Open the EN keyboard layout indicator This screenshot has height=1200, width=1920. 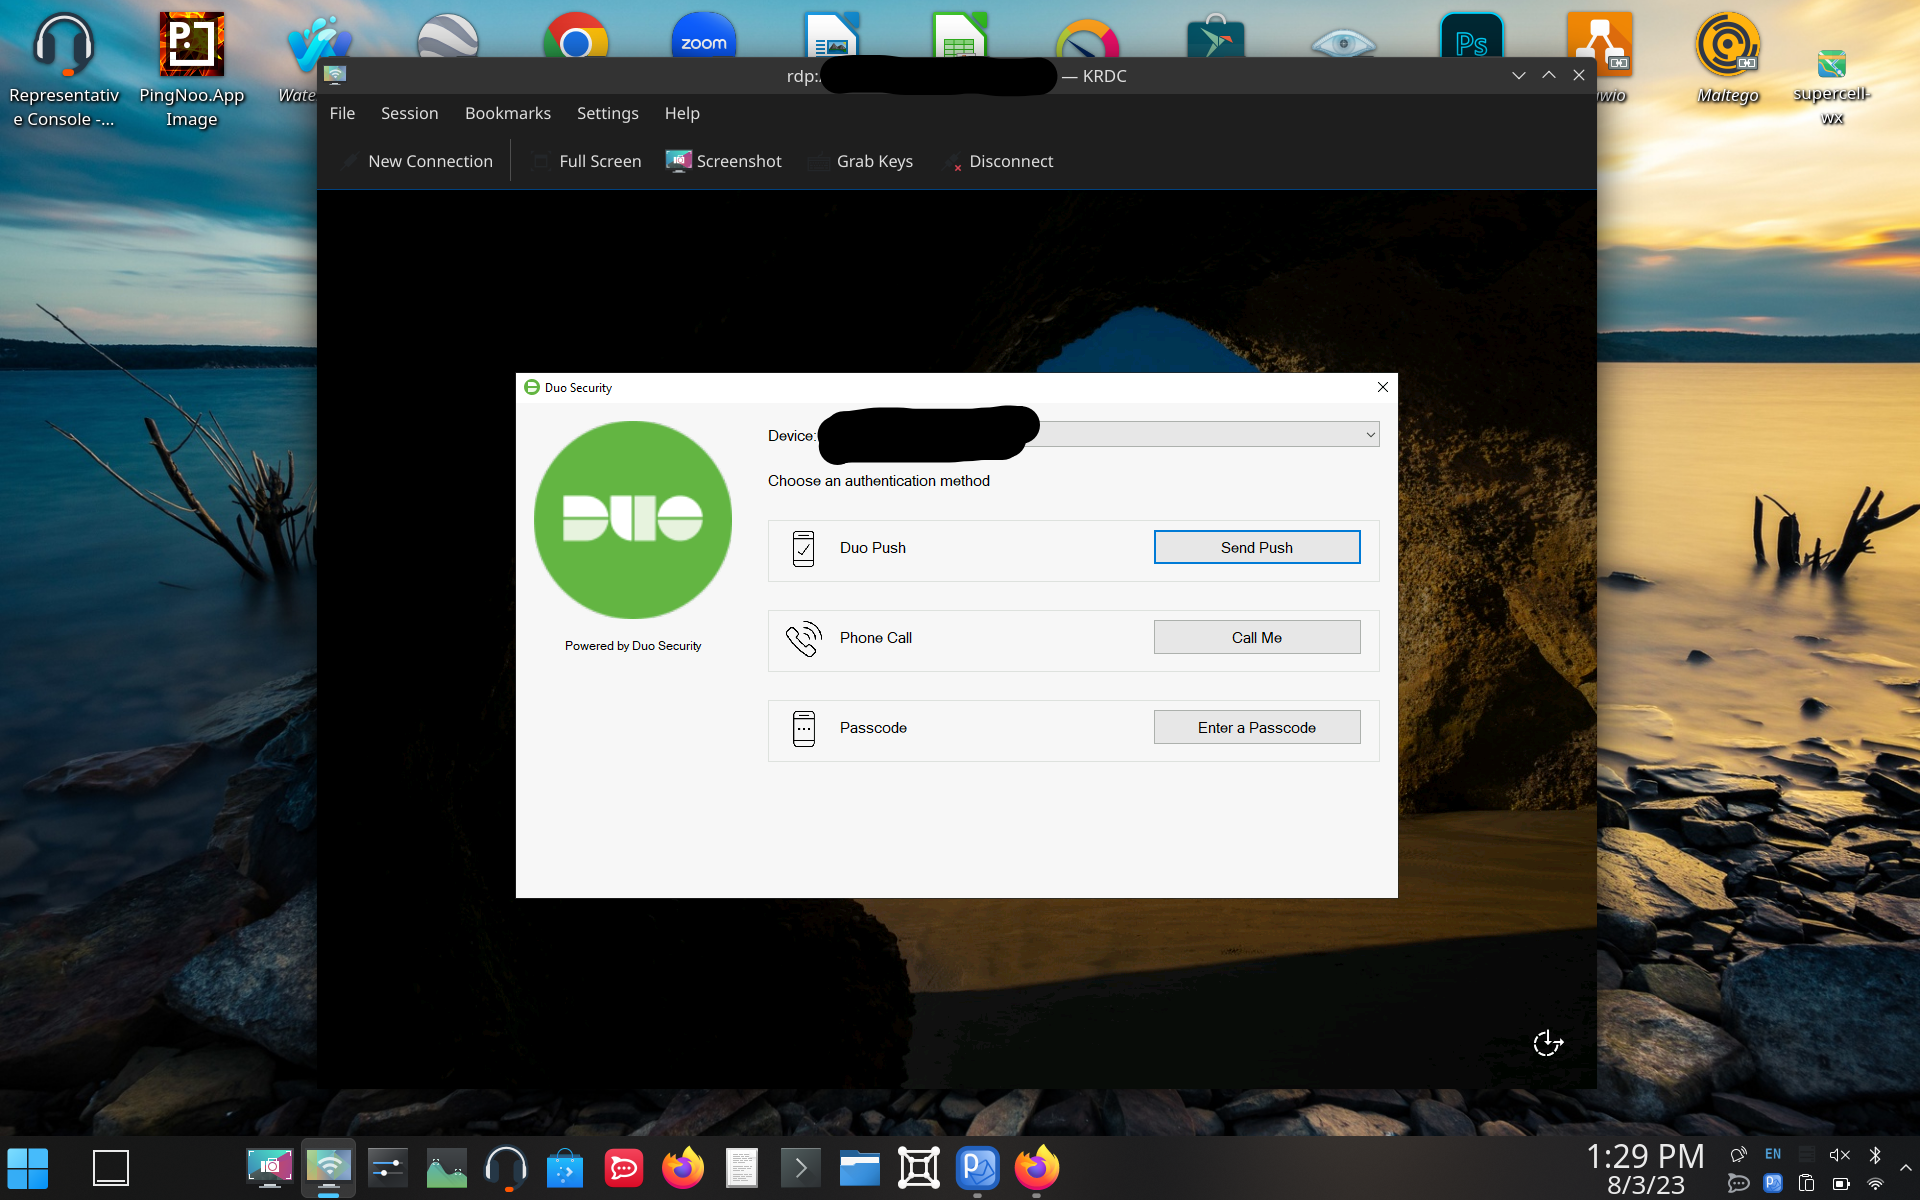point(1773,1154)
